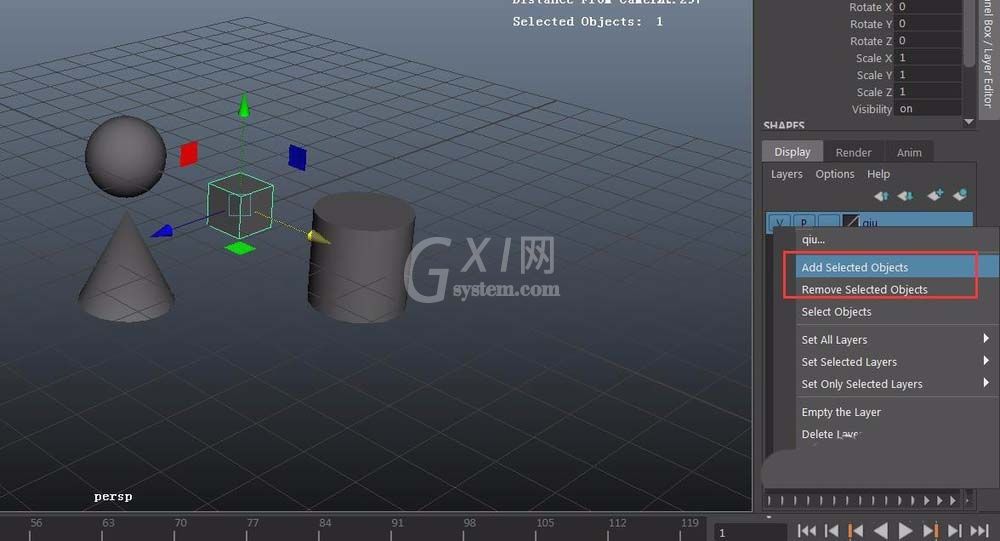Click the current frame field showing 1

(x=750, y=533)
